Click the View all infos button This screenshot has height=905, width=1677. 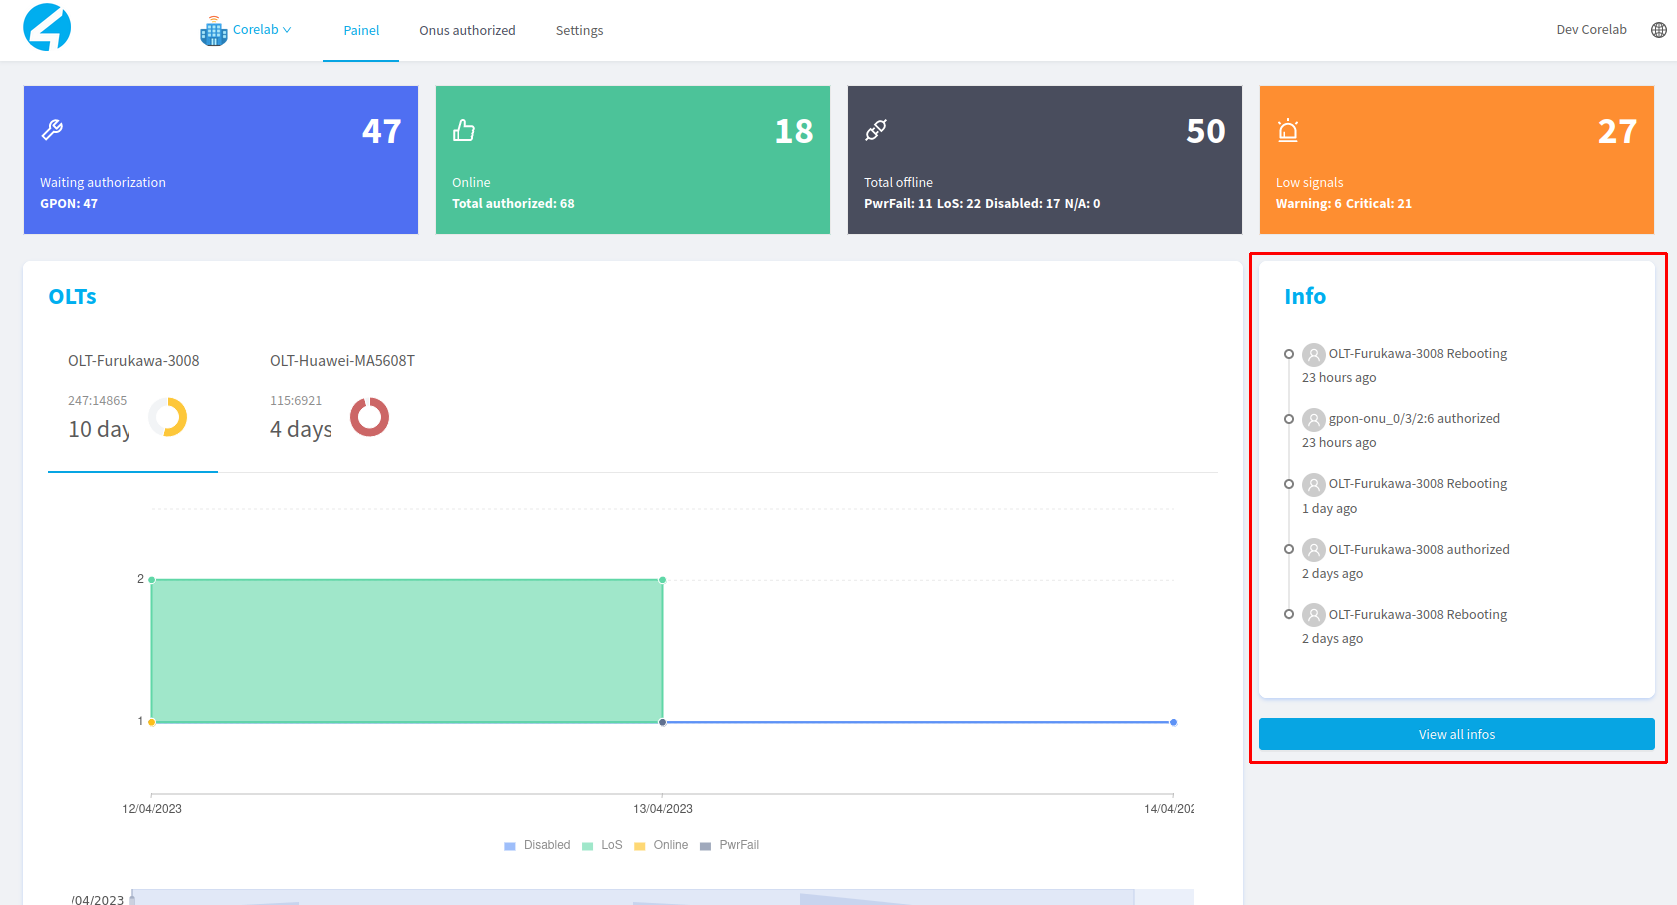1456,733
